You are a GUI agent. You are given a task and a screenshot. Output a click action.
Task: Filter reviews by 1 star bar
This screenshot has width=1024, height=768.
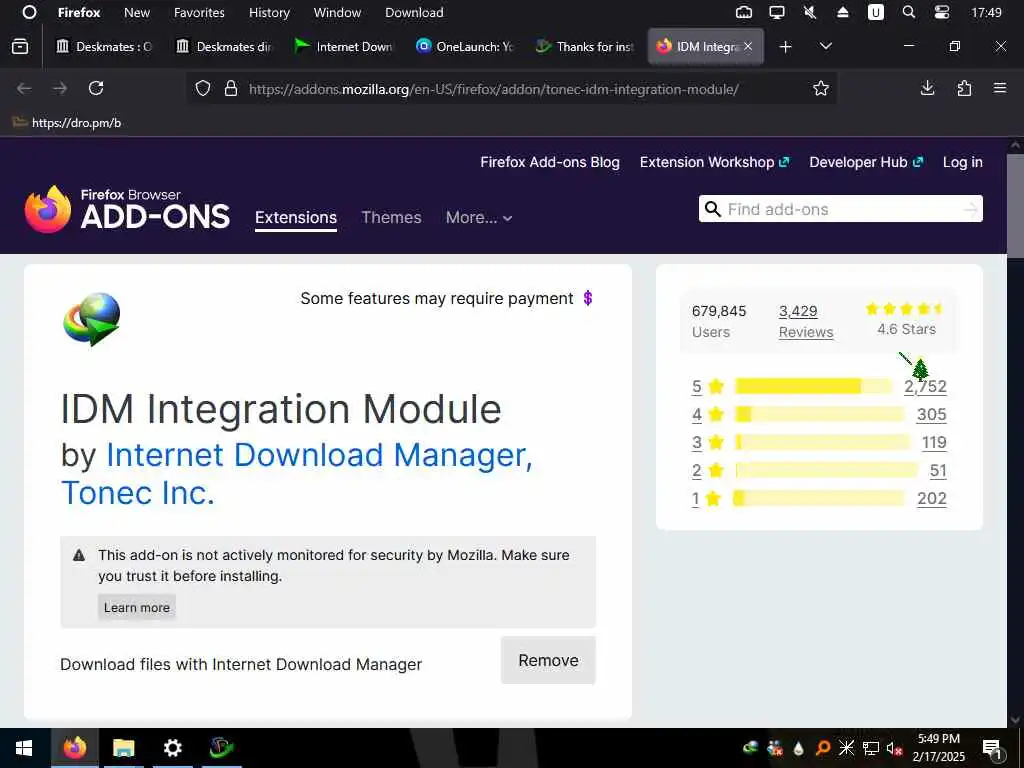point(820,498)
